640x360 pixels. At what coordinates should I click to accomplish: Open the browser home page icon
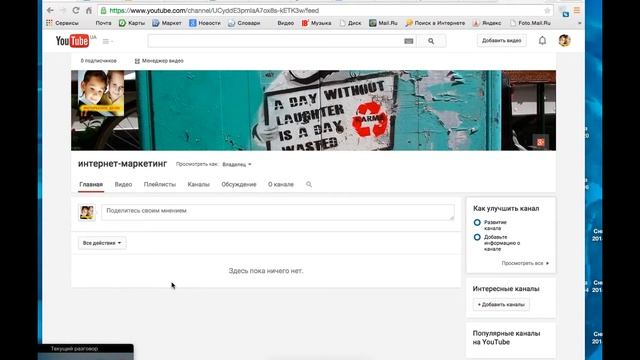tap(89, 10)
